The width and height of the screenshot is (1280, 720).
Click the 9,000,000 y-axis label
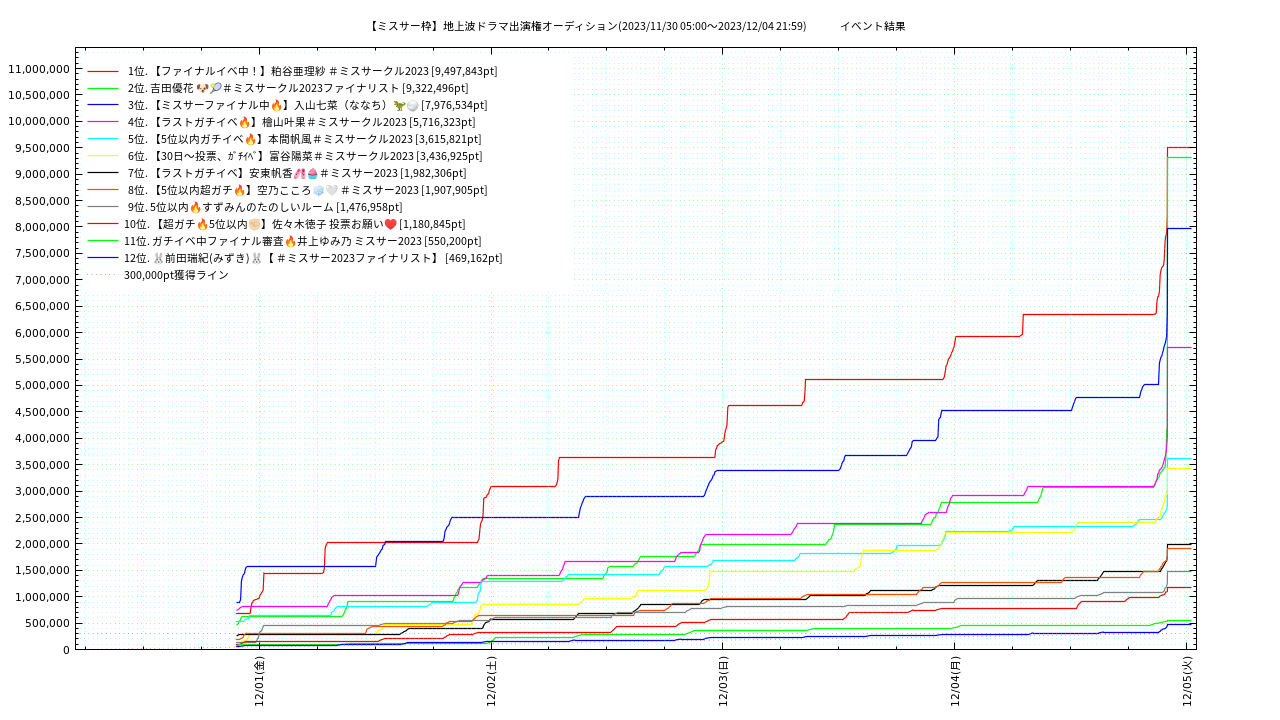tap(41, 174)
